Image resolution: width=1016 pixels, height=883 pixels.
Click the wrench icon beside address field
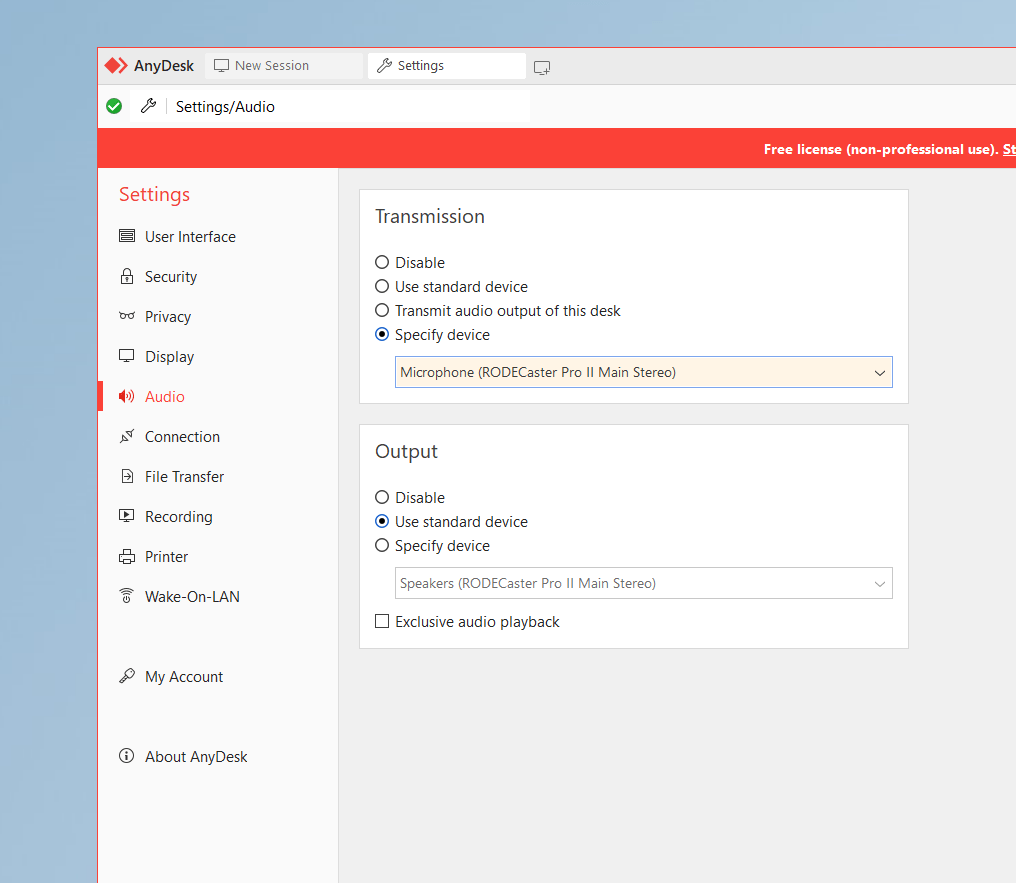[x=148, y=106]
